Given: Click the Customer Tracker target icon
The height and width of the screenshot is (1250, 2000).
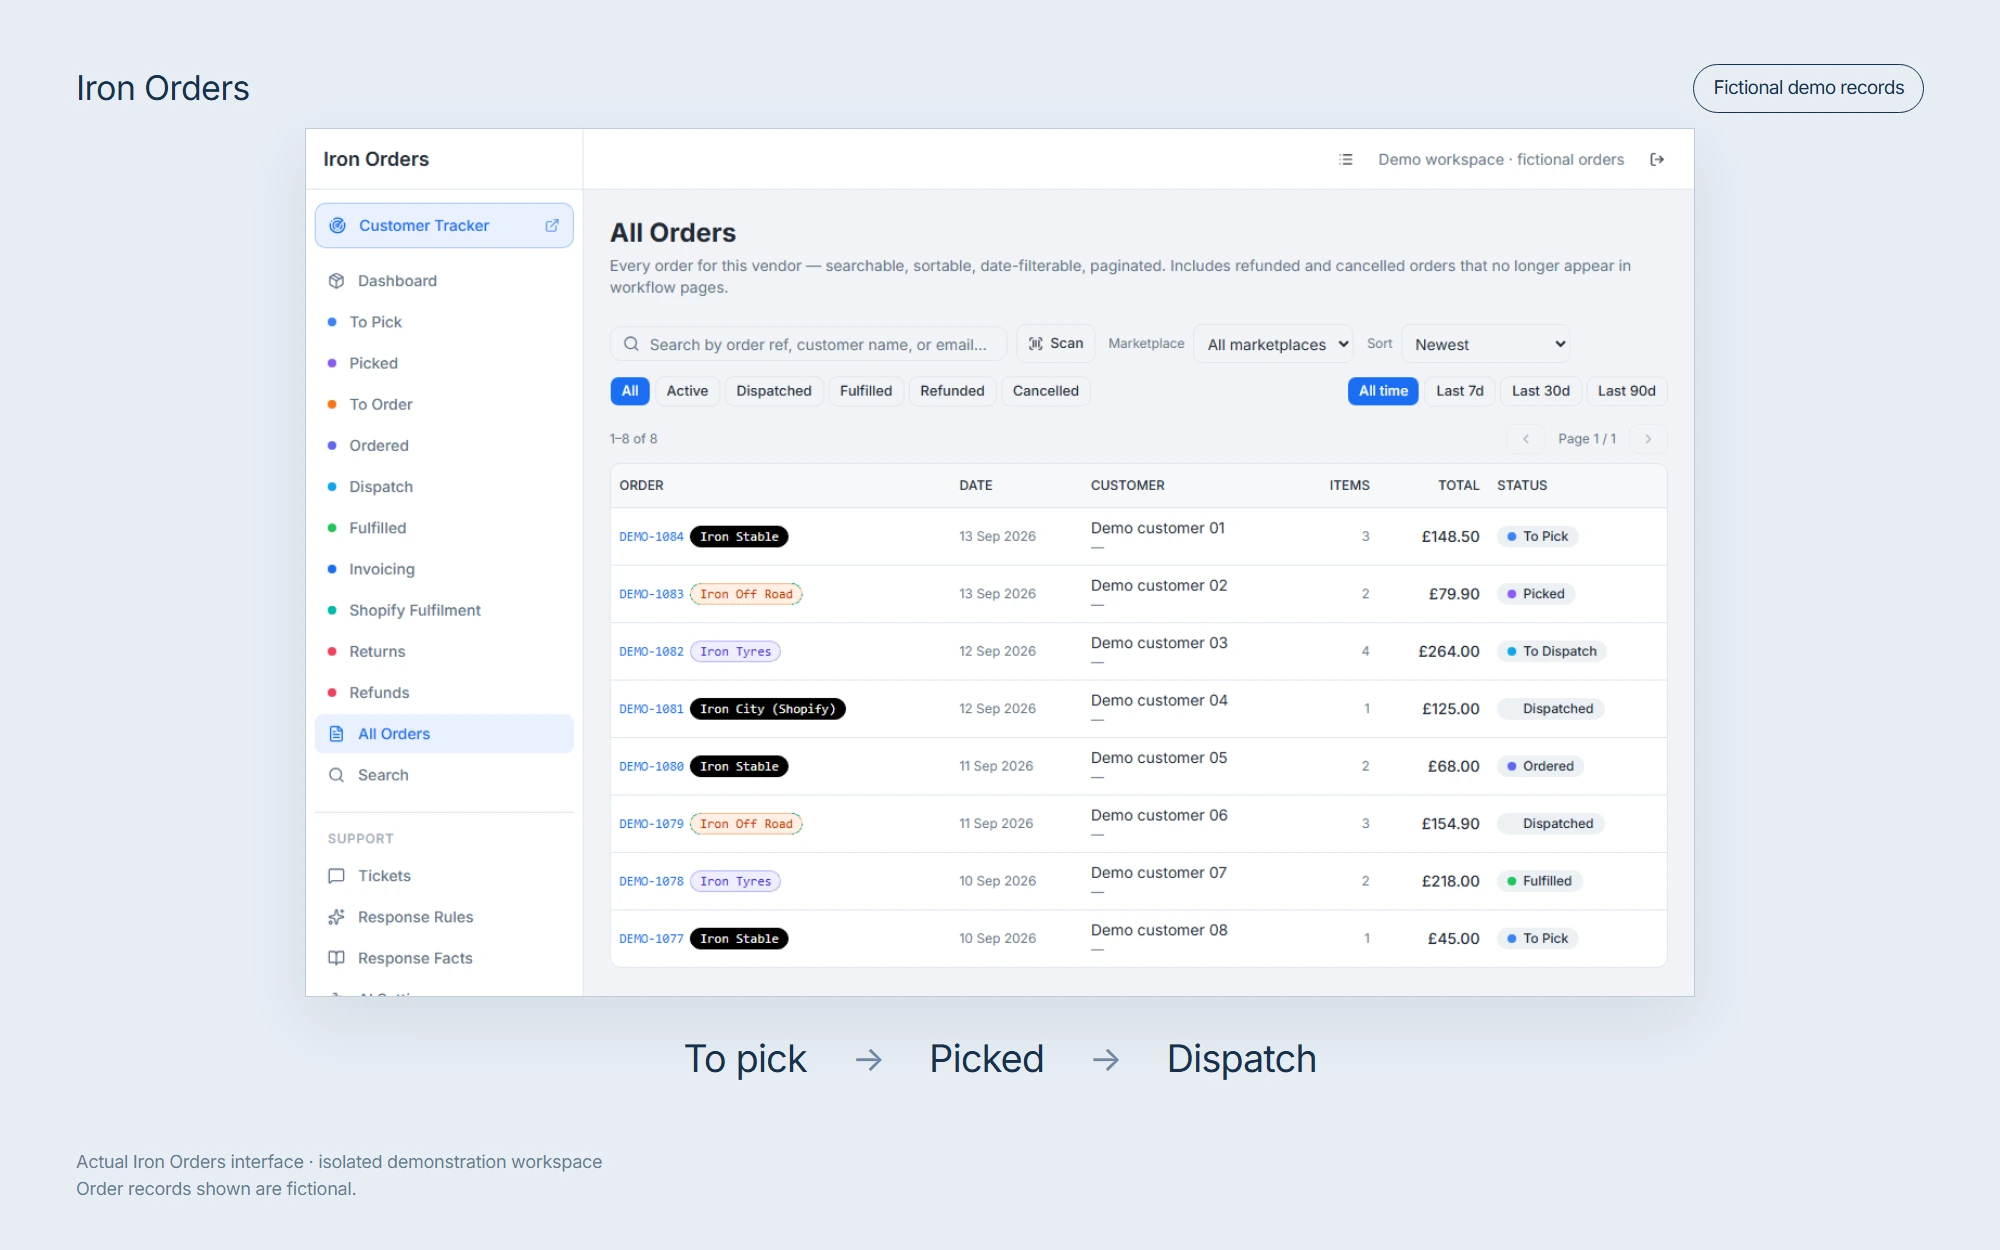Looking at the screenshot, I should 338,226.
